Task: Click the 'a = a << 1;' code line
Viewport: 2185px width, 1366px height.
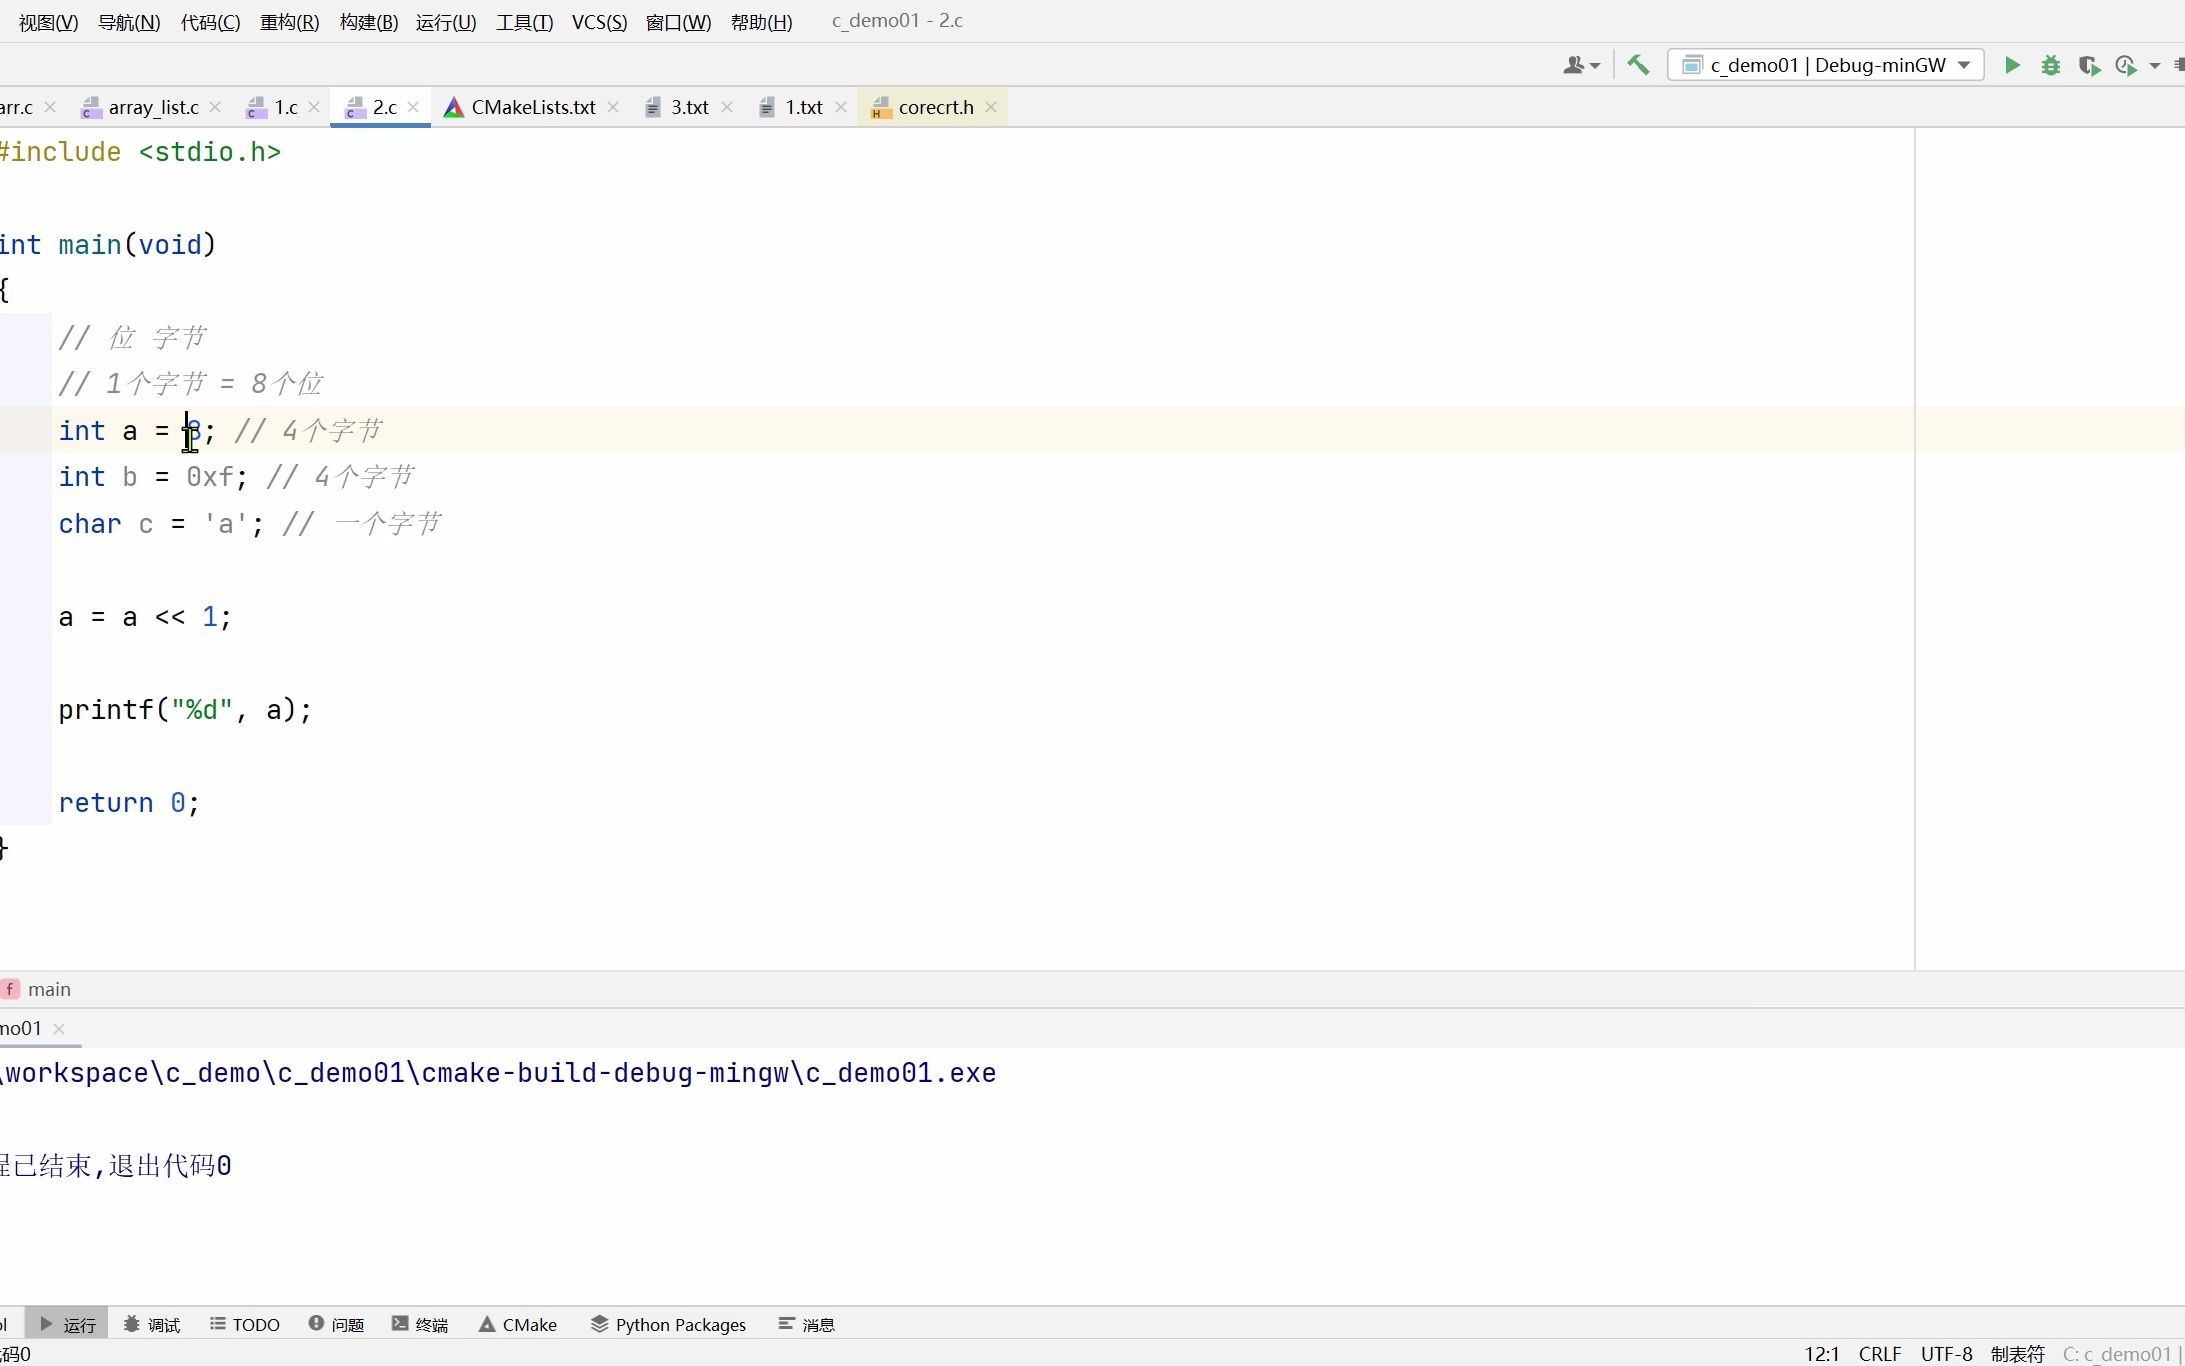Action: 145,617
